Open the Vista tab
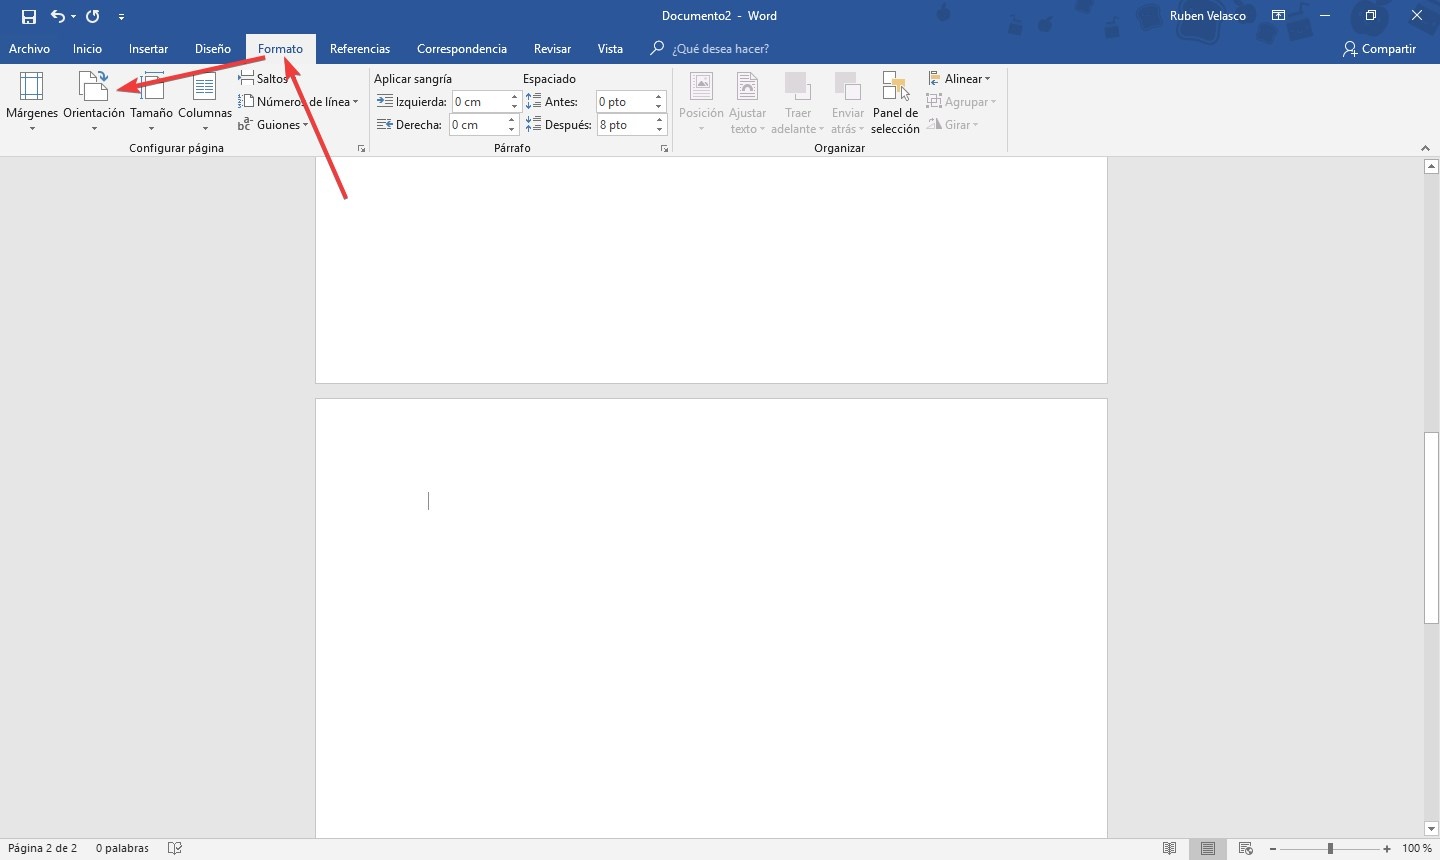 (610, 48)
